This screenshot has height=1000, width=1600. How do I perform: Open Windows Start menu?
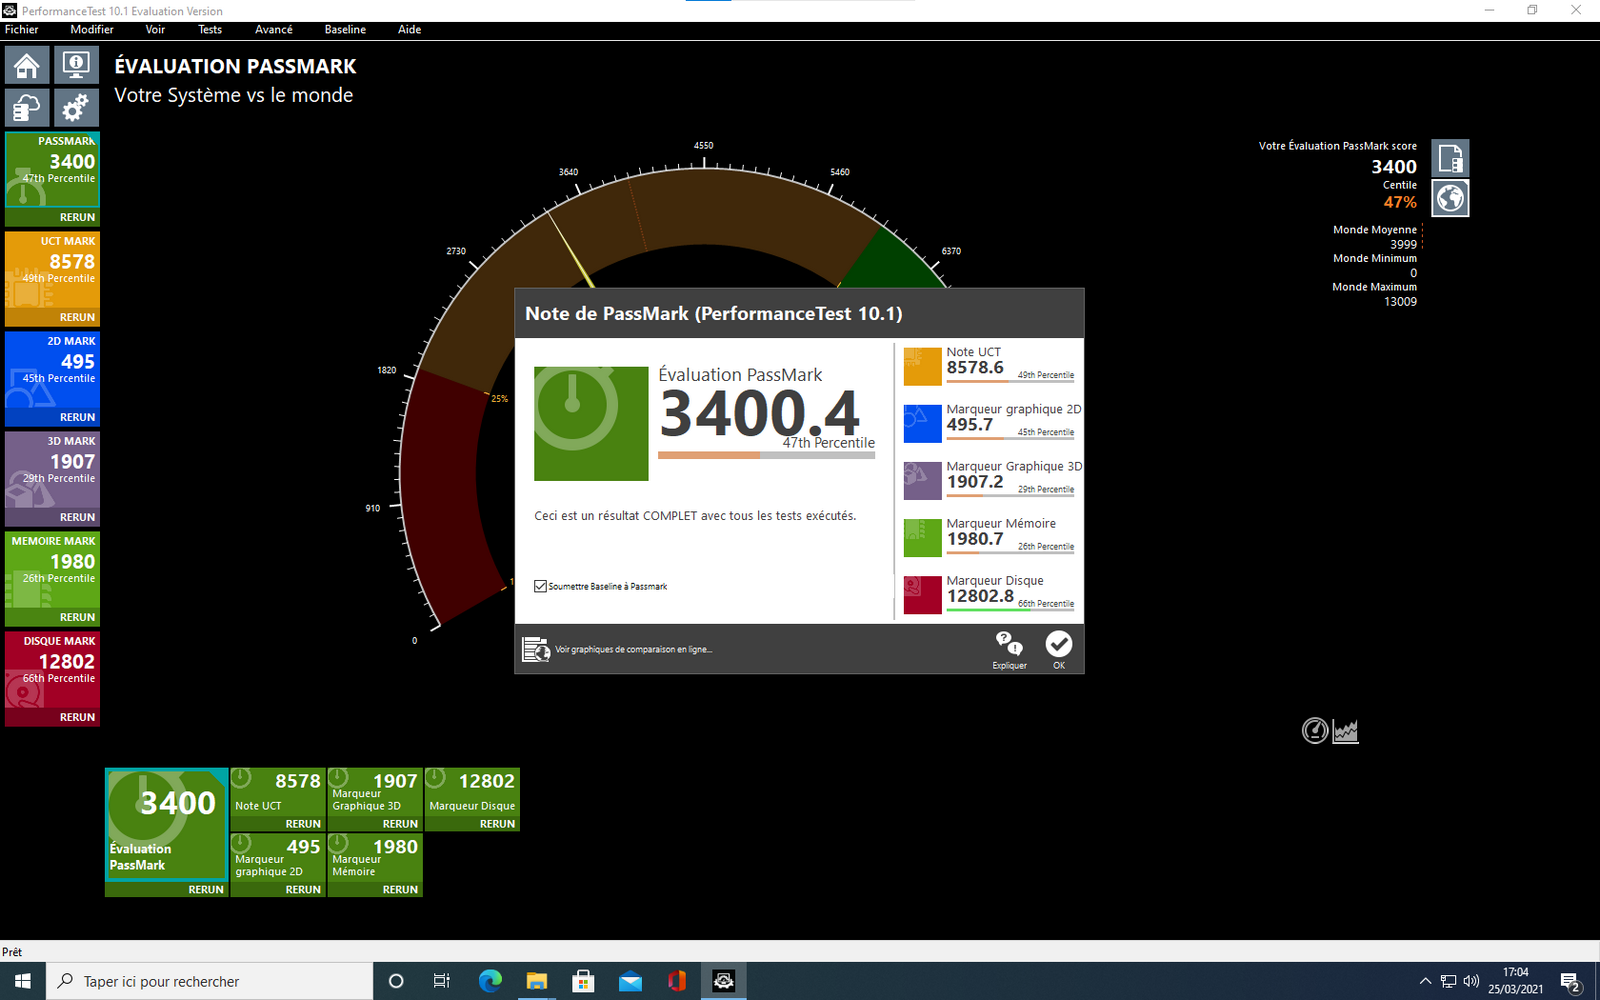click(23, 981)
